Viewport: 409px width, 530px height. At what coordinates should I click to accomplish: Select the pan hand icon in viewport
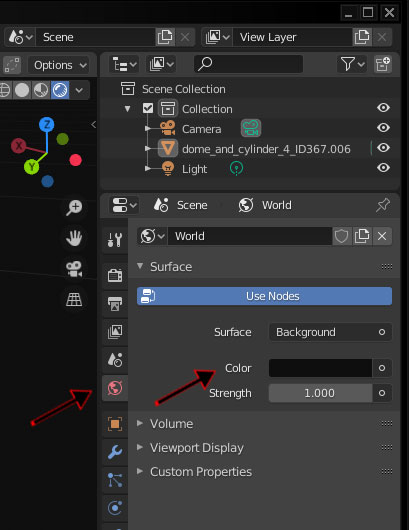[x=74, y=238]
